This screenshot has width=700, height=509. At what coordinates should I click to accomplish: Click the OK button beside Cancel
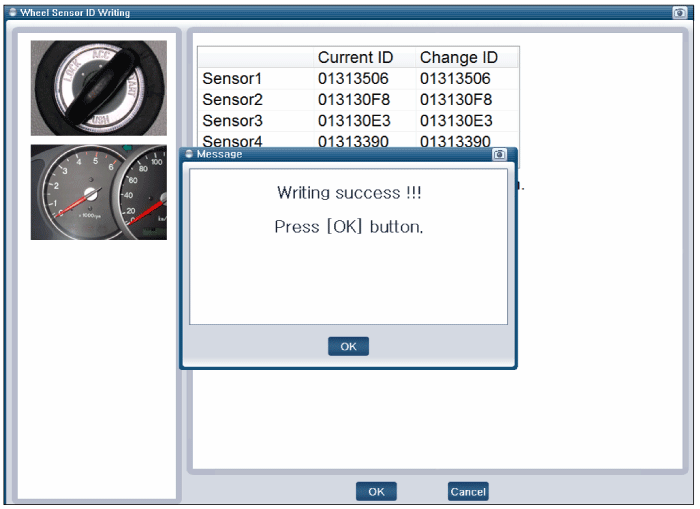[x=376, y=491]
